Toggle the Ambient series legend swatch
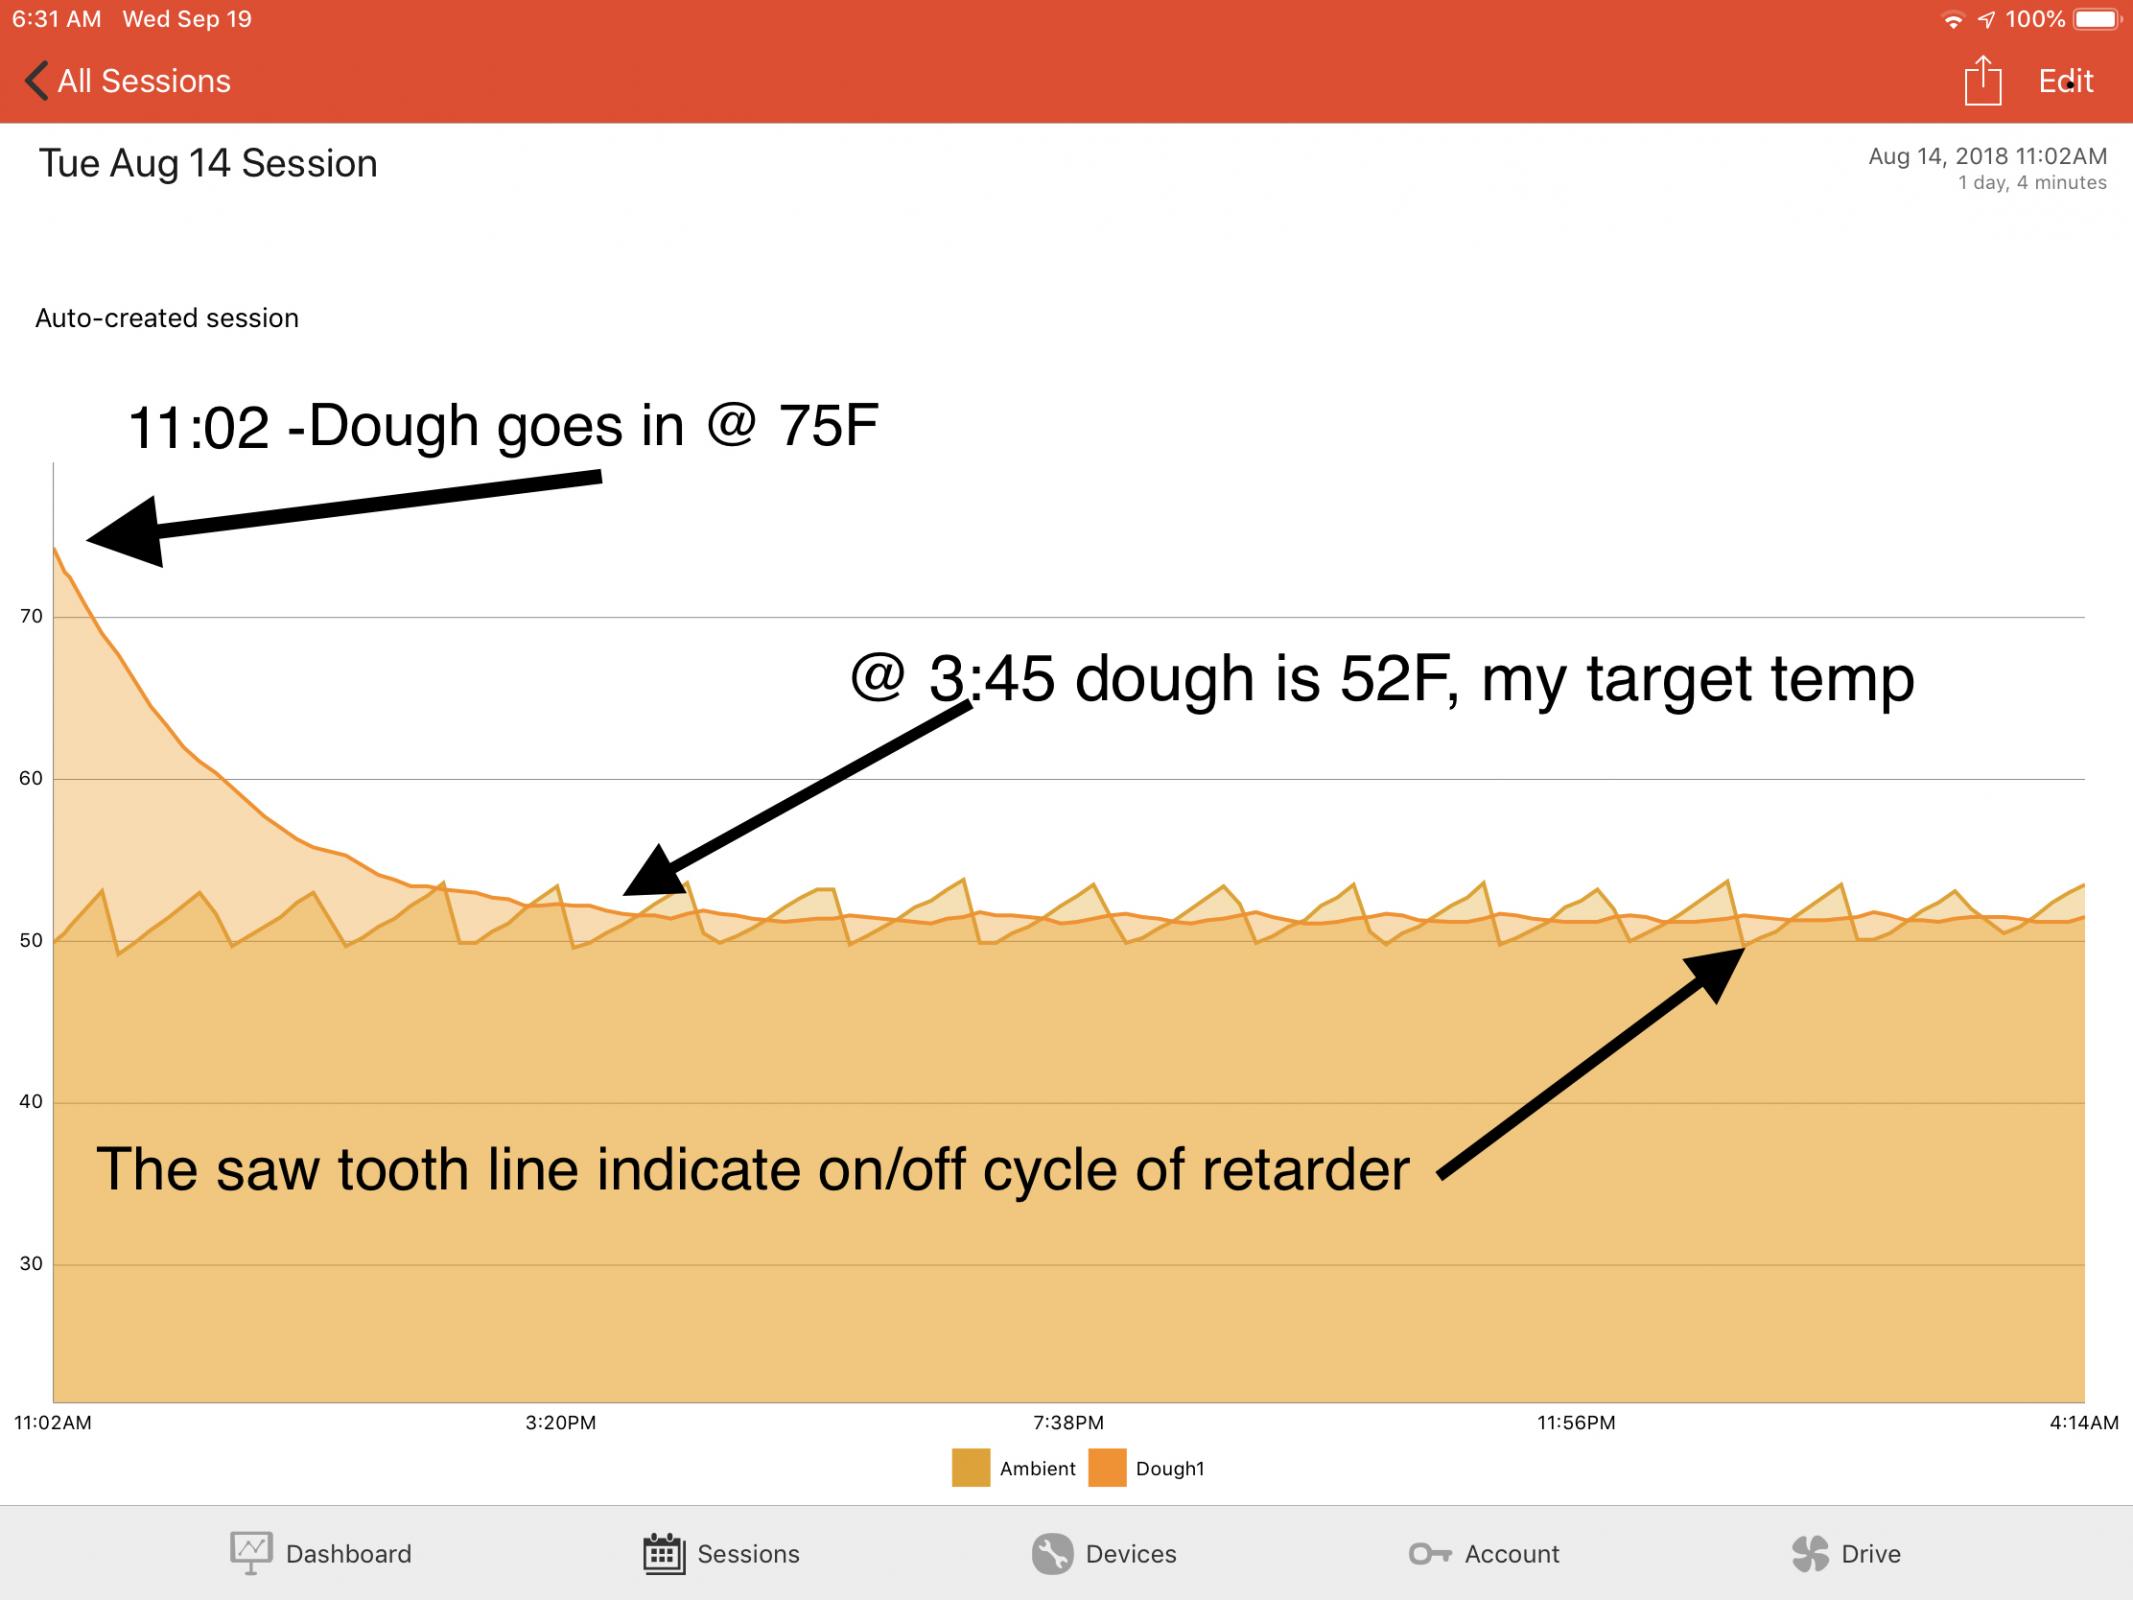 click(970, 1468)
